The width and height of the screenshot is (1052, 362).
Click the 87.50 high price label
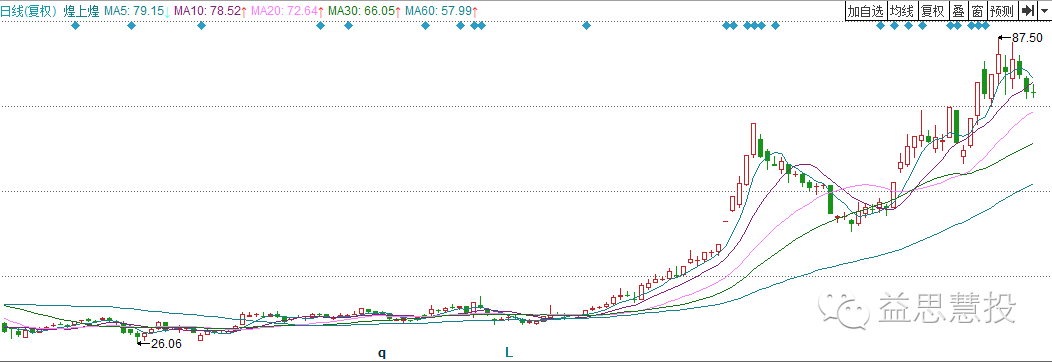tap(1027, 38)
